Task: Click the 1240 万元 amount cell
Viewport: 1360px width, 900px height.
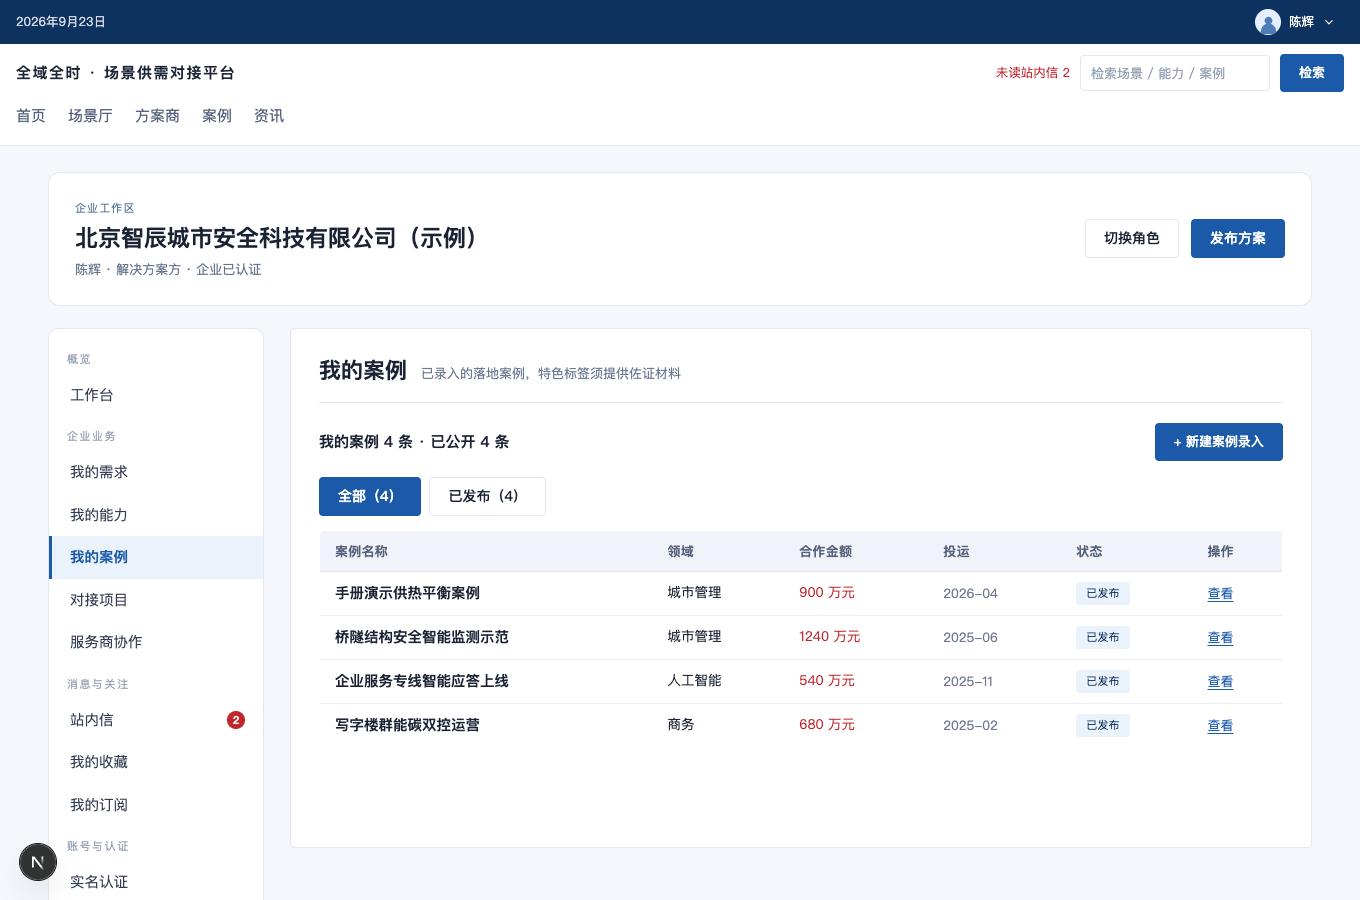Action: coord(829,637)
